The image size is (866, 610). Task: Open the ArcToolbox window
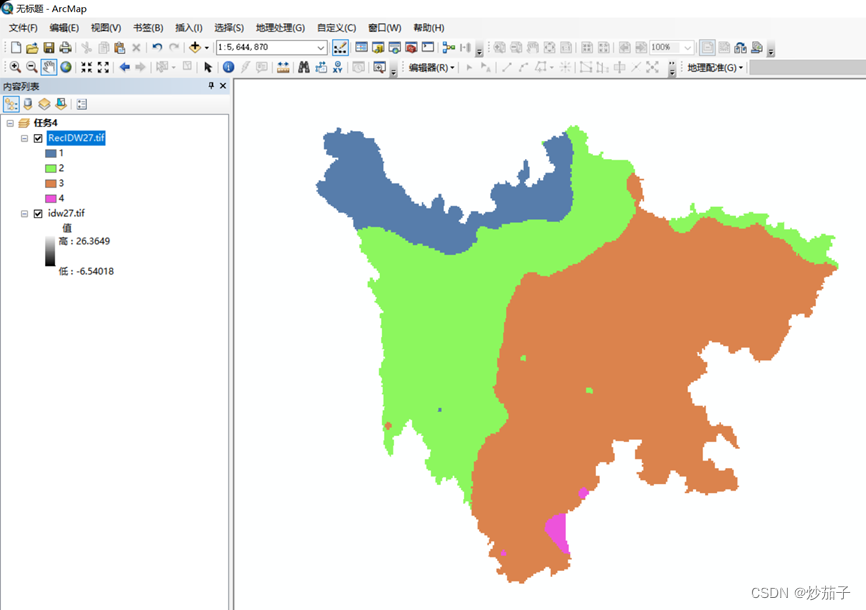(x=411, y=48)
